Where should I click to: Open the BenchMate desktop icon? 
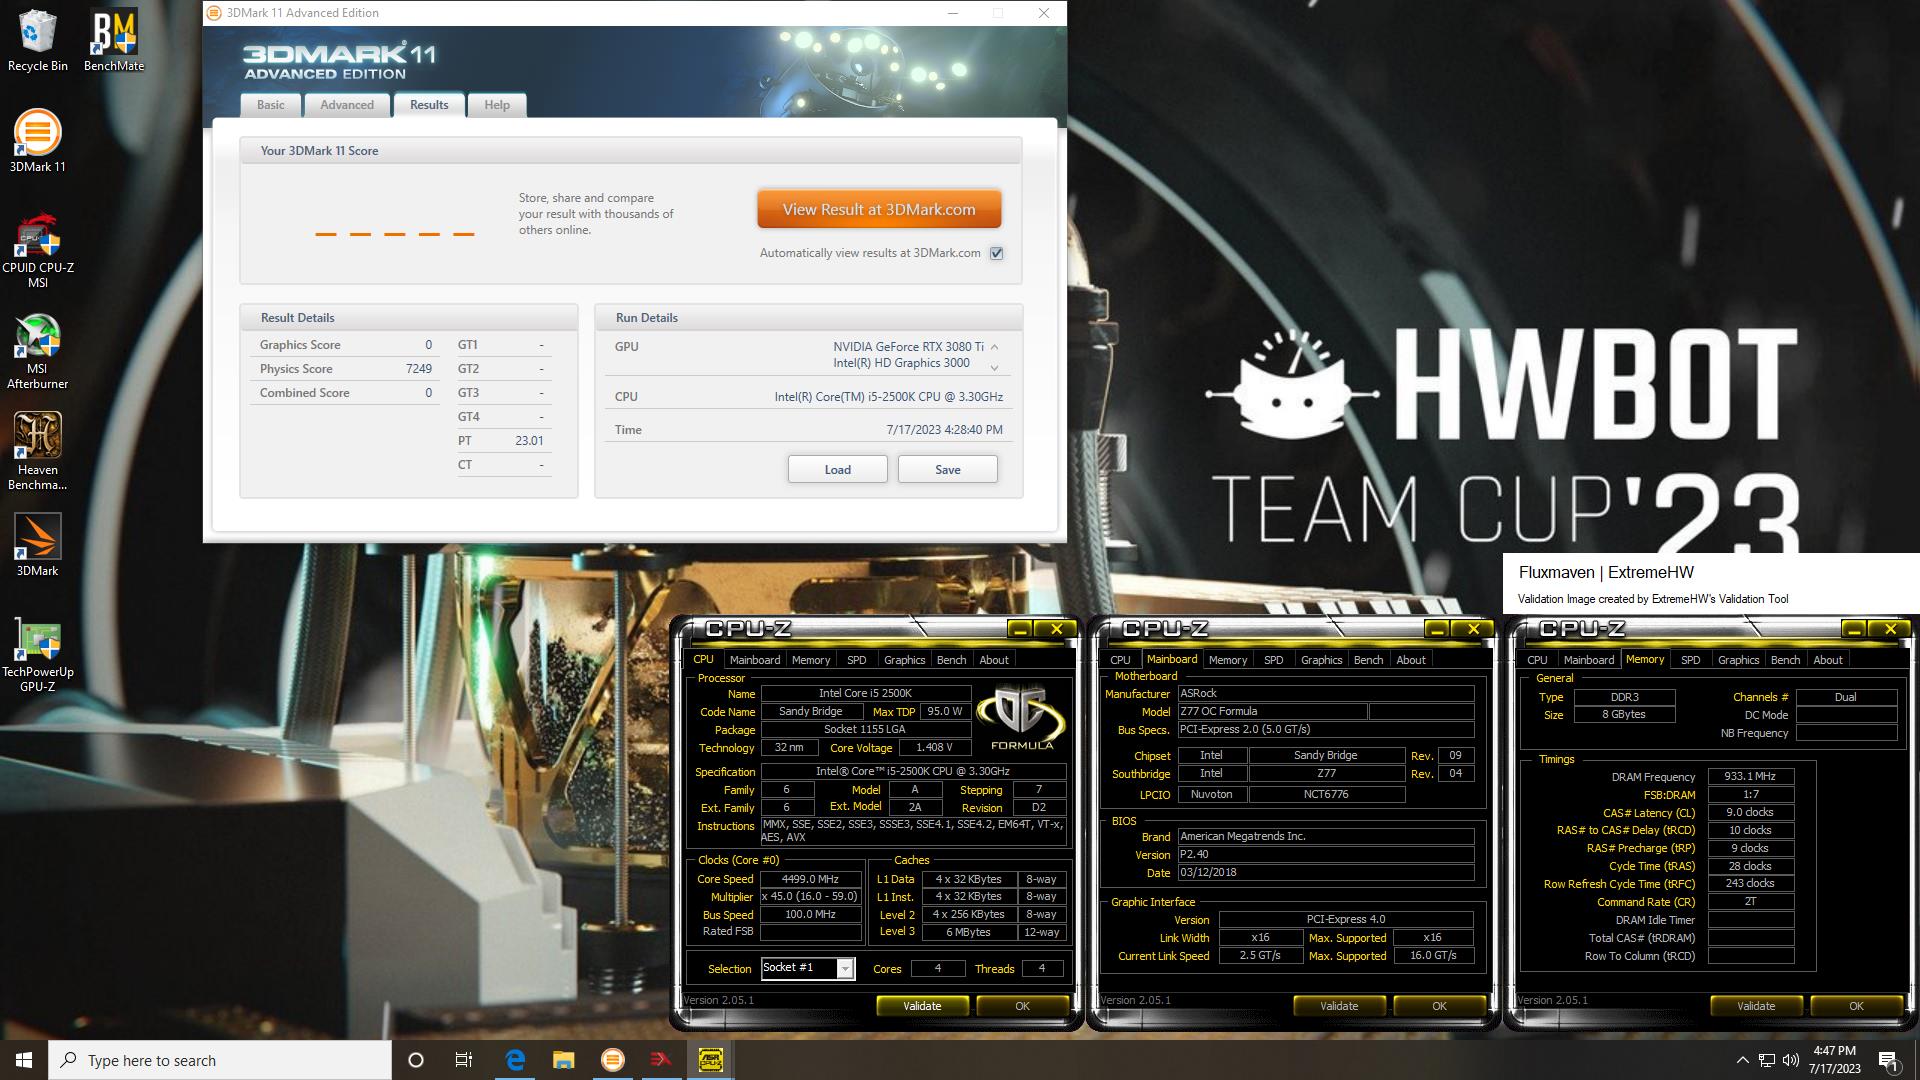(x=113, y=40)
